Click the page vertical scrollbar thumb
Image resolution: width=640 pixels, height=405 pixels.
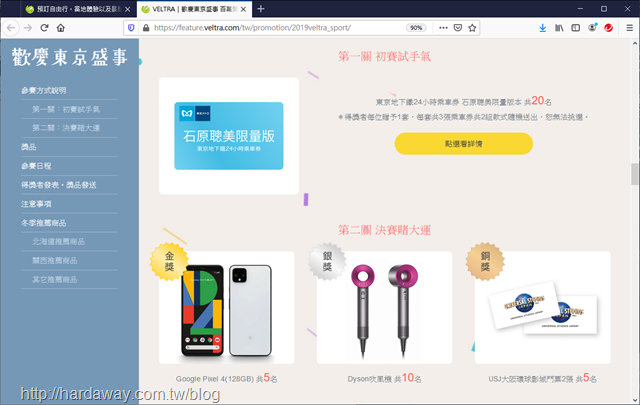click(635, 174)
